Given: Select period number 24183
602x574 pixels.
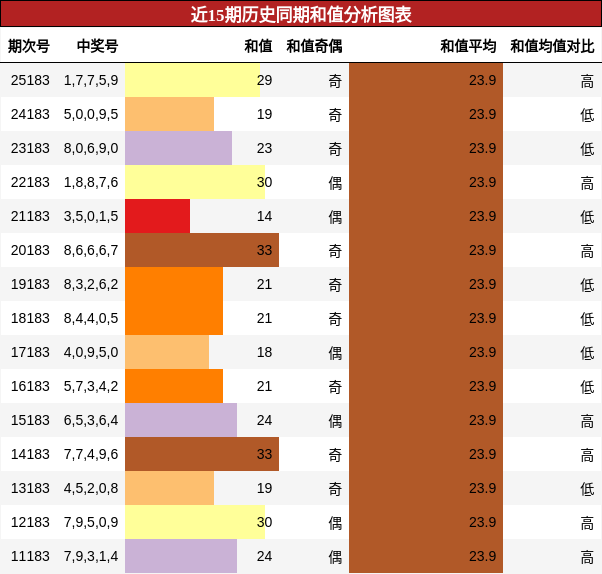Looking at the screenshot, I should pos(30,114).
